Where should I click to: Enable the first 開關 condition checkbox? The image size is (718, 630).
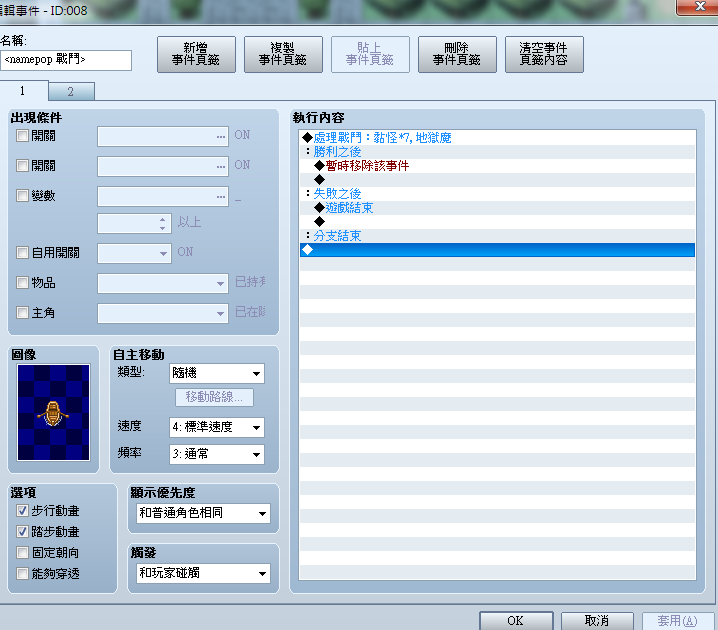coord(22,136)
